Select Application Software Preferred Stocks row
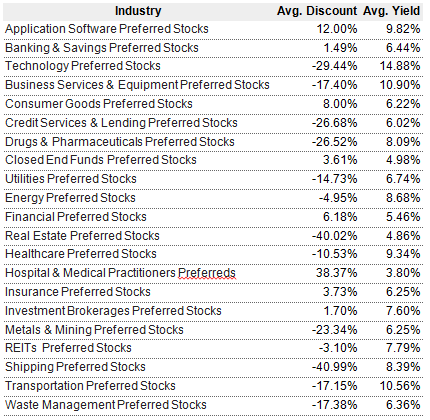This screenshot has width=430, height=420. (x=213, y=29)
